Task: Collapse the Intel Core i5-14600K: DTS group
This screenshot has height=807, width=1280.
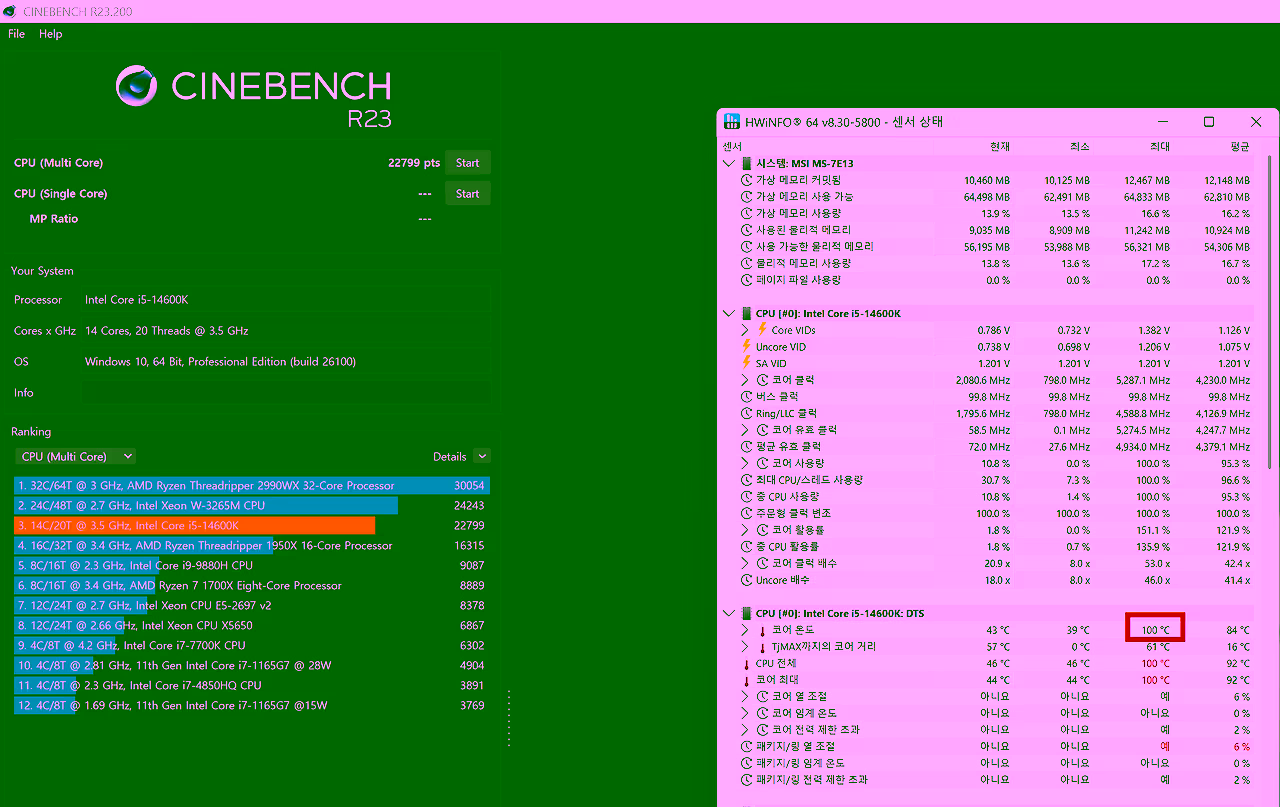Action: point(728,613)
